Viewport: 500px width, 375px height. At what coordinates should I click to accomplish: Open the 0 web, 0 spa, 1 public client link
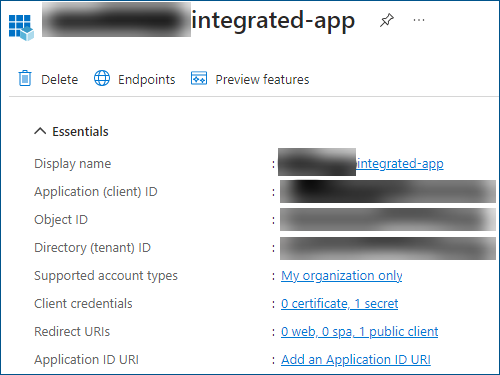(x=359, y=332)
